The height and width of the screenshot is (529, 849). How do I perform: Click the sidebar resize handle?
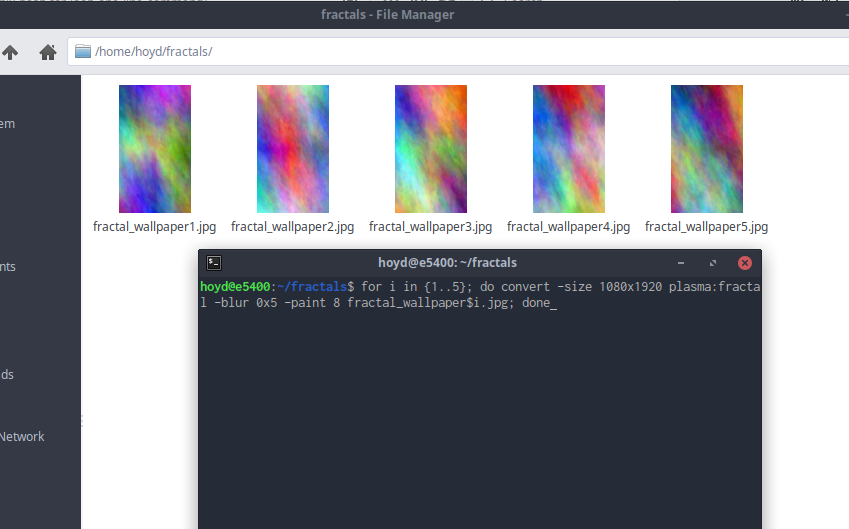click(x=82, y=423)
